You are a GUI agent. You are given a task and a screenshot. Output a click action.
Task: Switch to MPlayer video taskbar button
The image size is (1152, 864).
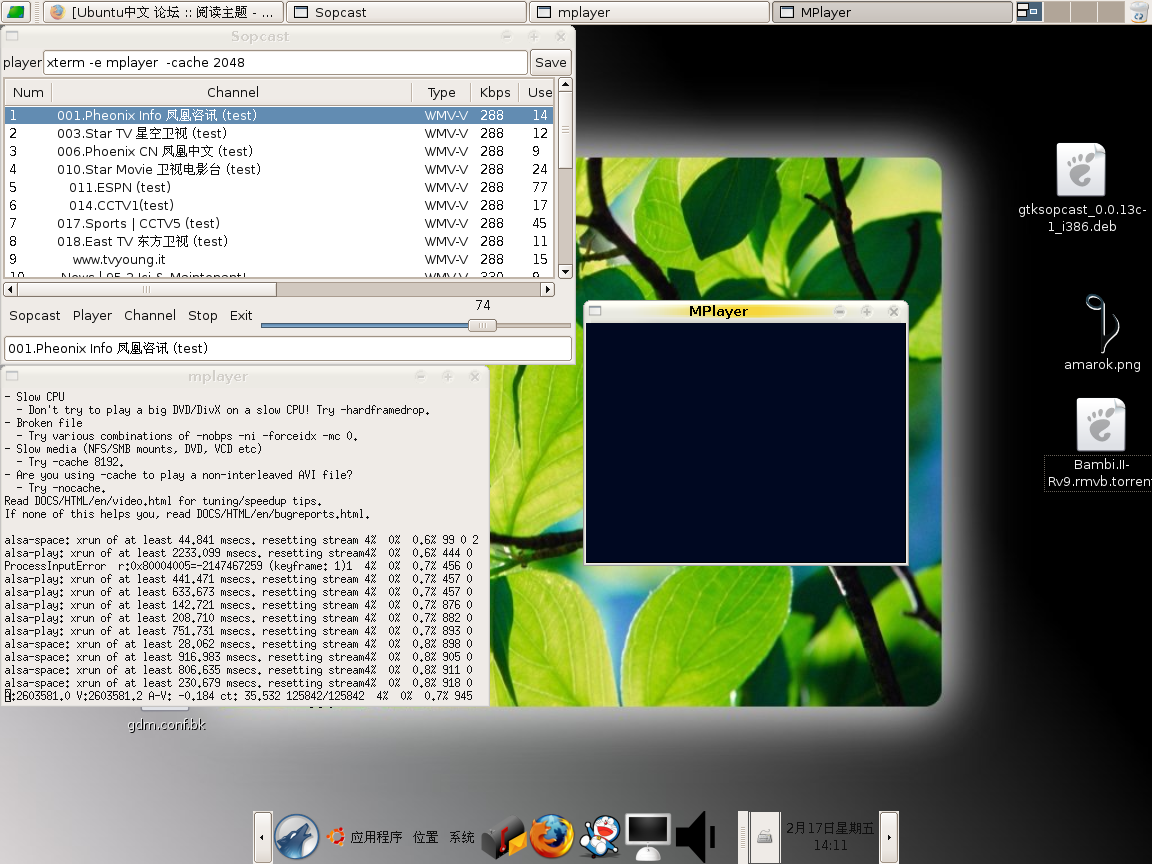point(892,12)
